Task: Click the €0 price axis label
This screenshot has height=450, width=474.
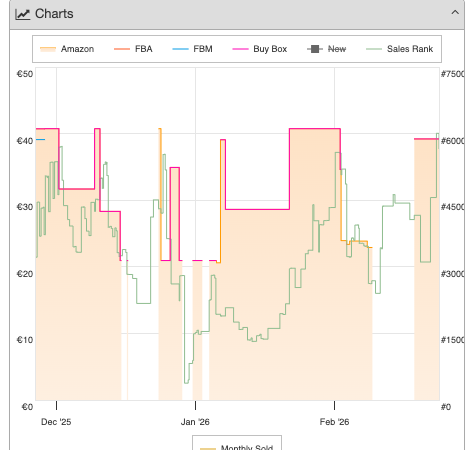Action: 27,407
